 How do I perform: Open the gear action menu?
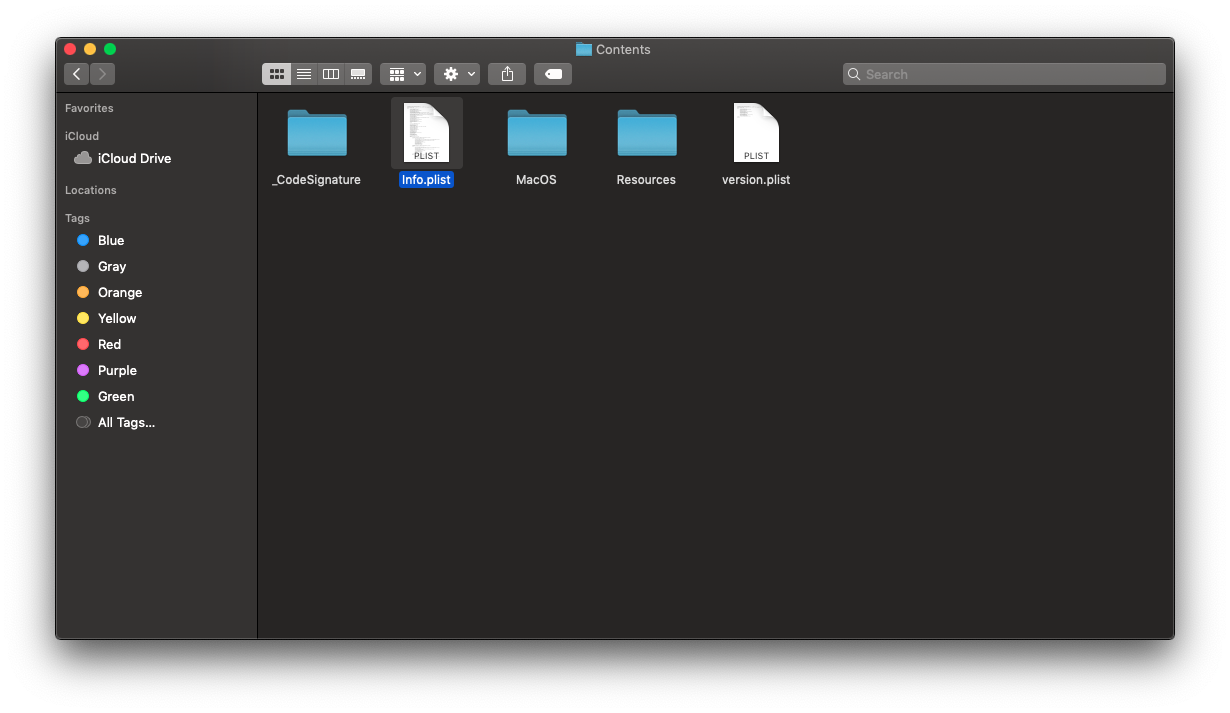tap(457, 74)
